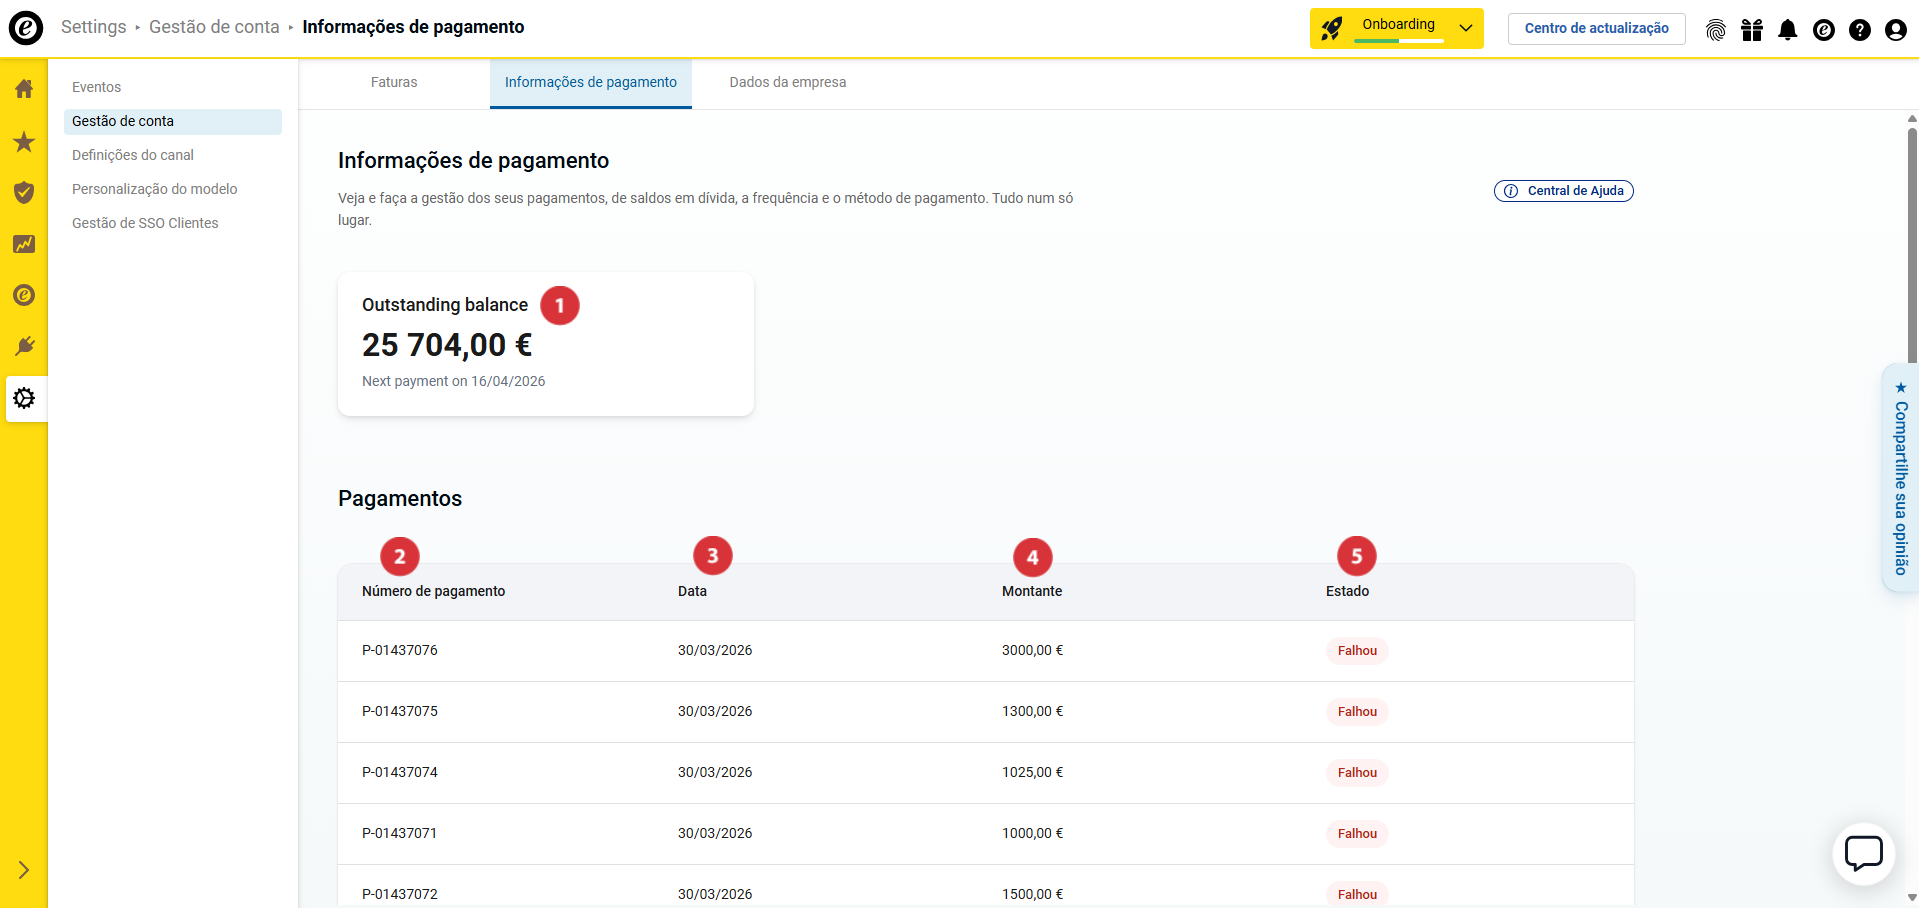Expand the left sidebar with bottom chevron
Viewport: 1919px width, 908px height.
pos(24,870)
